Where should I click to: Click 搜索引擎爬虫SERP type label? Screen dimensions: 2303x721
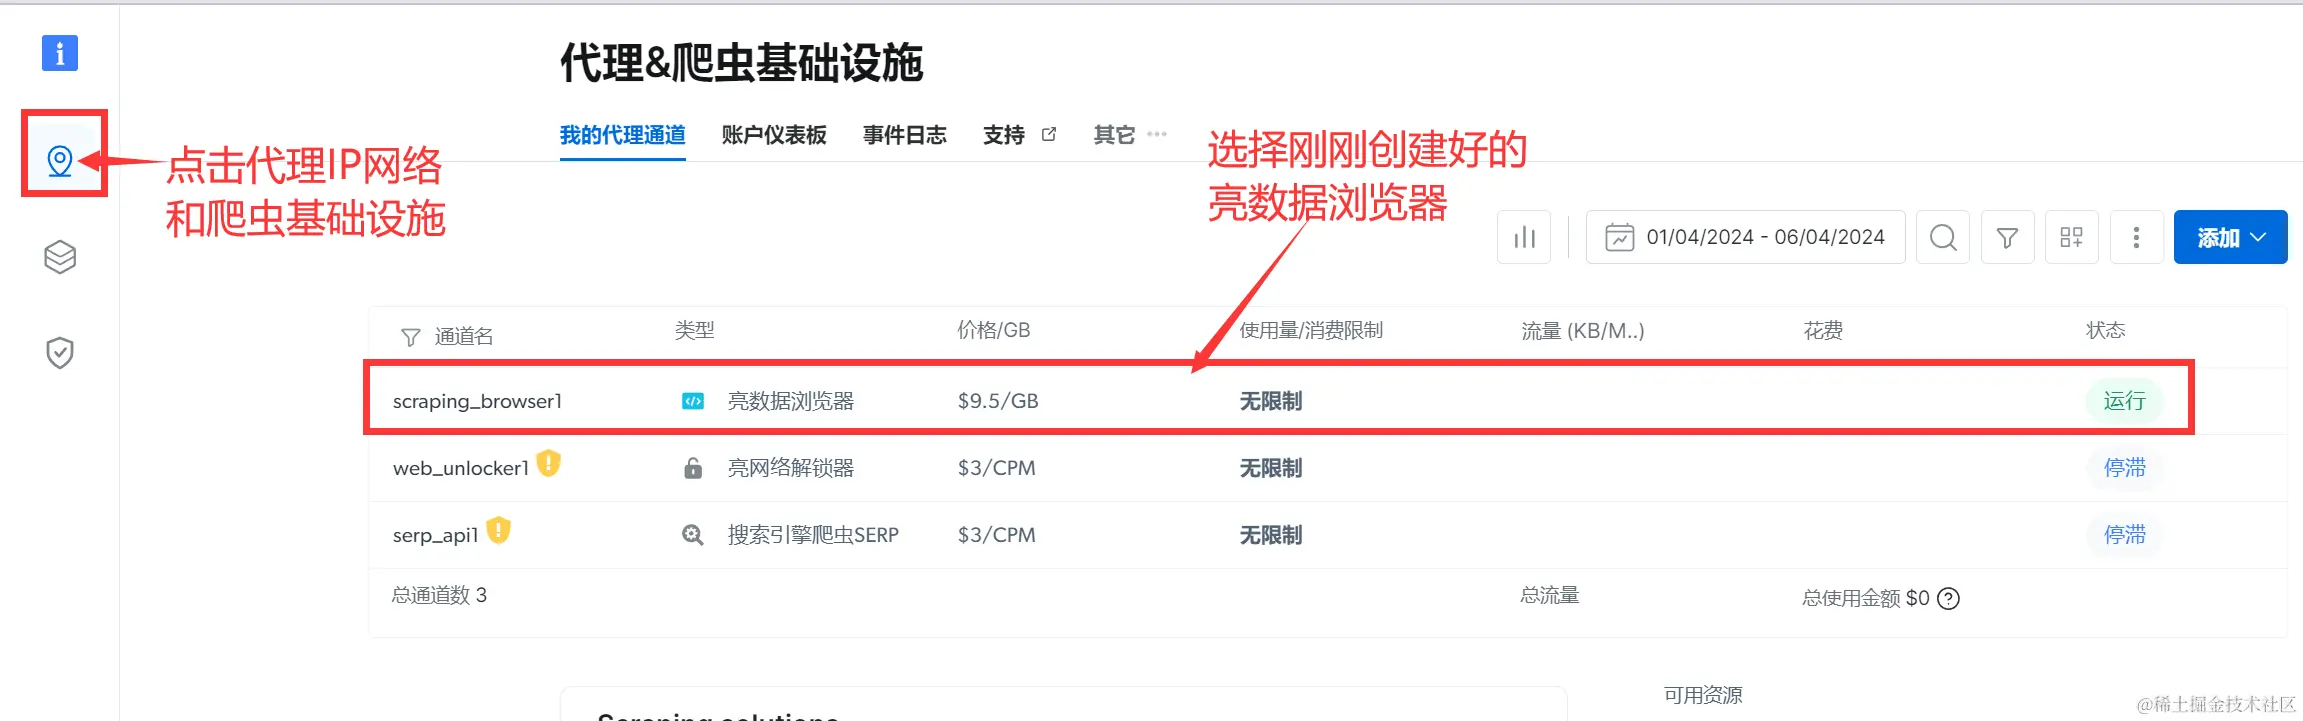click(x=813, y=535)
